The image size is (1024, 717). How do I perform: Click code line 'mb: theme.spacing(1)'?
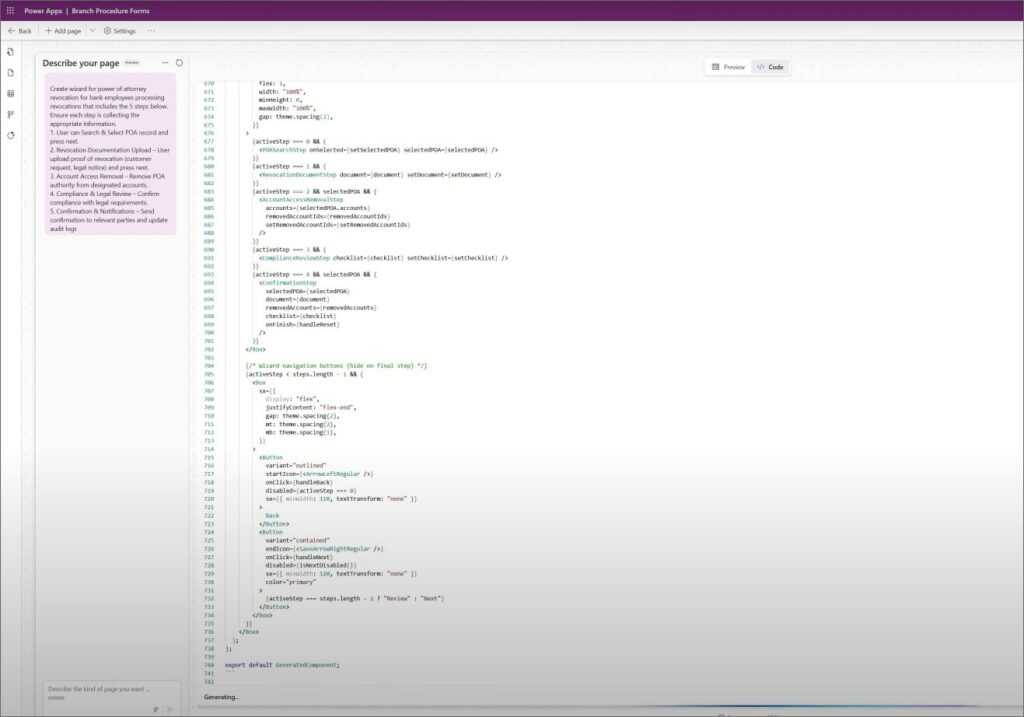[x=301, y=432]
